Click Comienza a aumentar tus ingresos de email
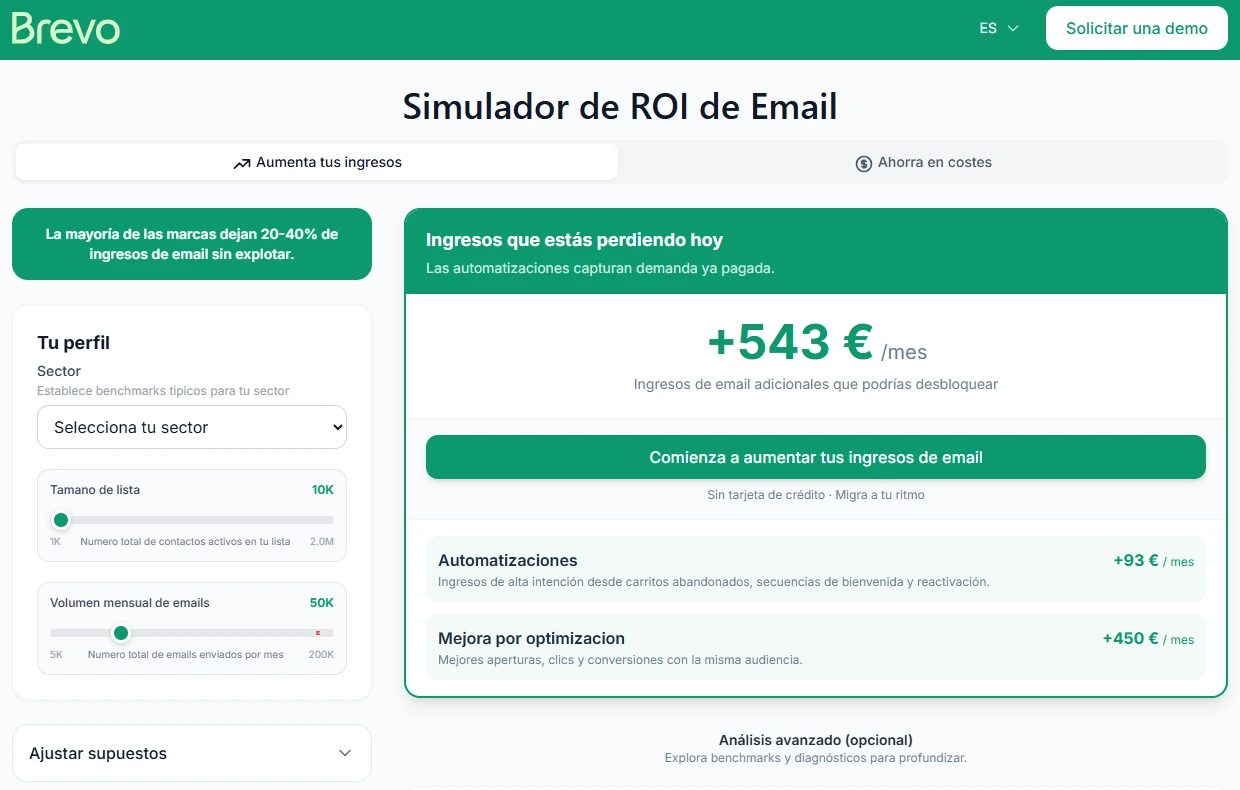 click(x=816, y=457)
